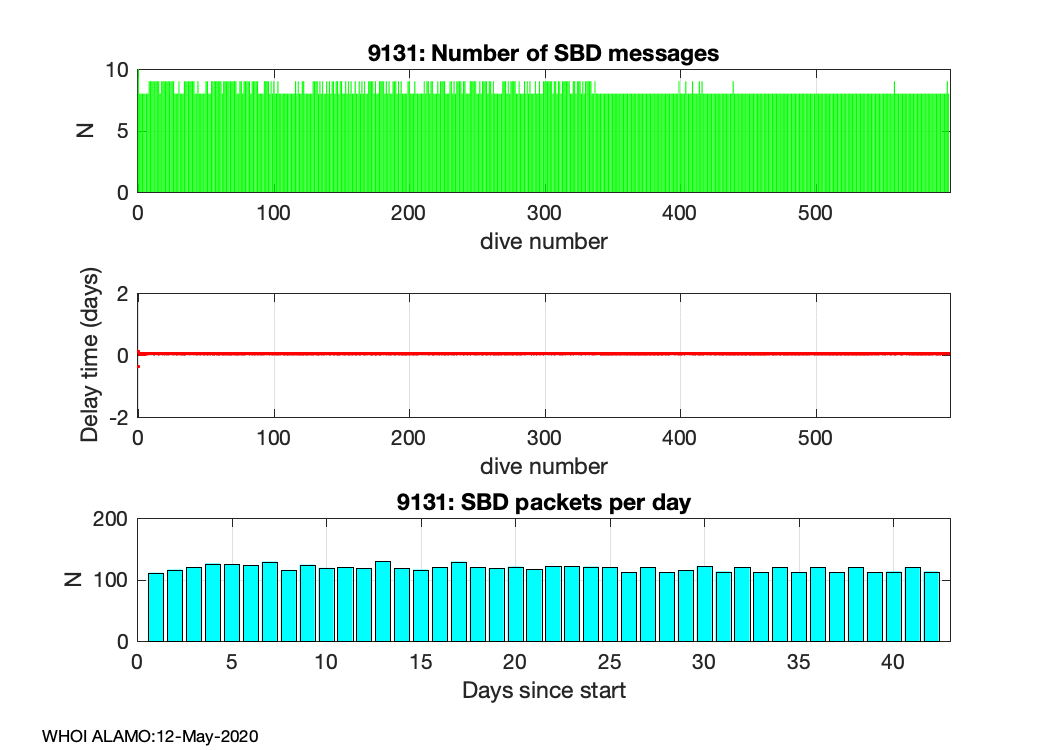Click the red delay time data line
The height and width of the screenshot is (750, 1050).
pos(543,354)
